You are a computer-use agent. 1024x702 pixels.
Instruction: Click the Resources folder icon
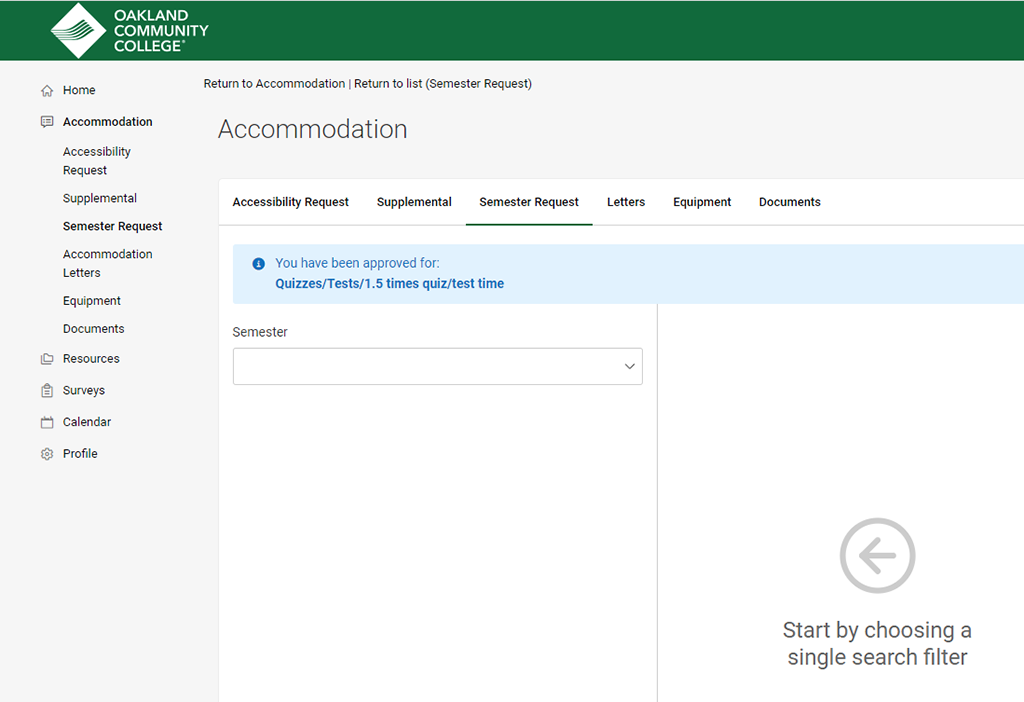point(47,359)
